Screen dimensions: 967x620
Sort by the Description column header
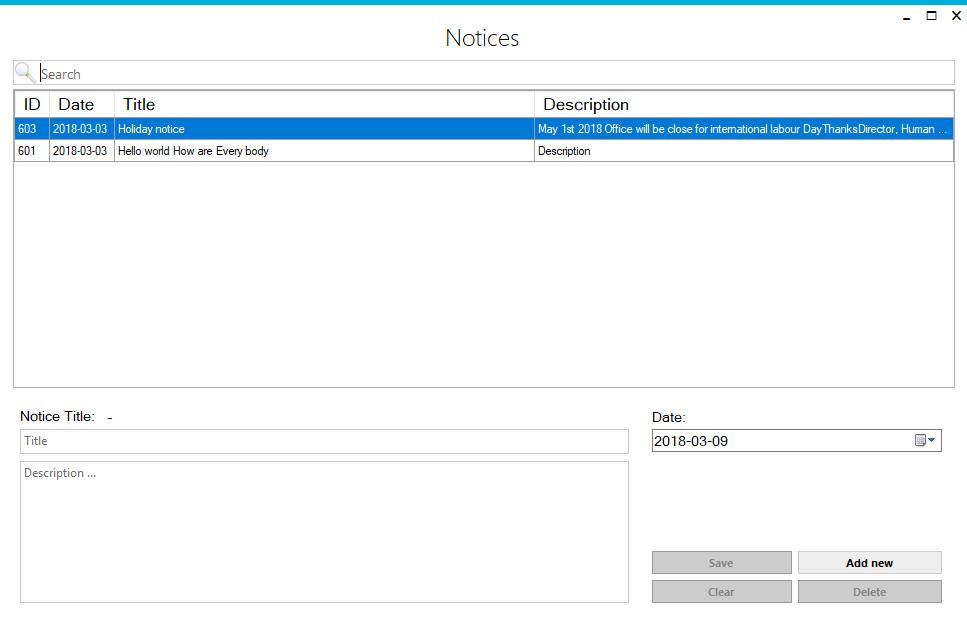point(744,104)
